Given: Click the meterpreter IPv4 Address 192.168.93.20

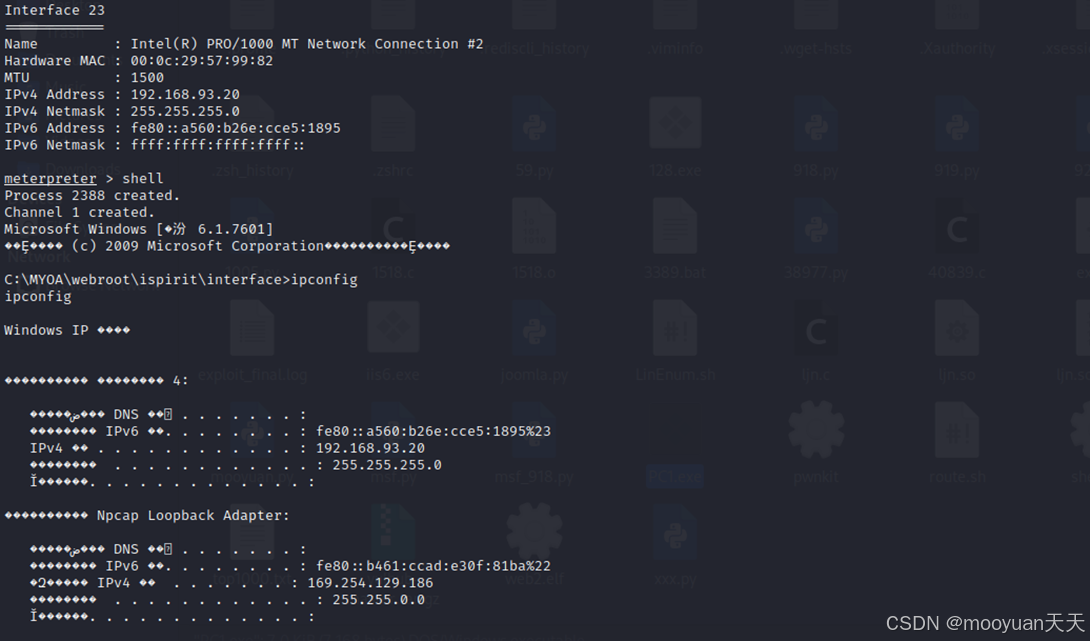Looking at the screenshot, I should click(x=185, y=95).
